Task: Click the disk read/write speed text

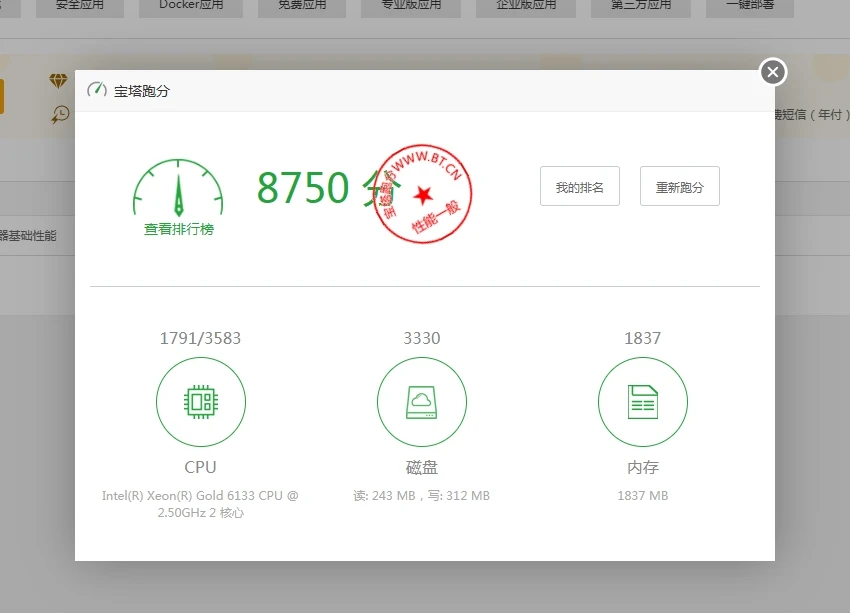Action: [x=421, y=495]
